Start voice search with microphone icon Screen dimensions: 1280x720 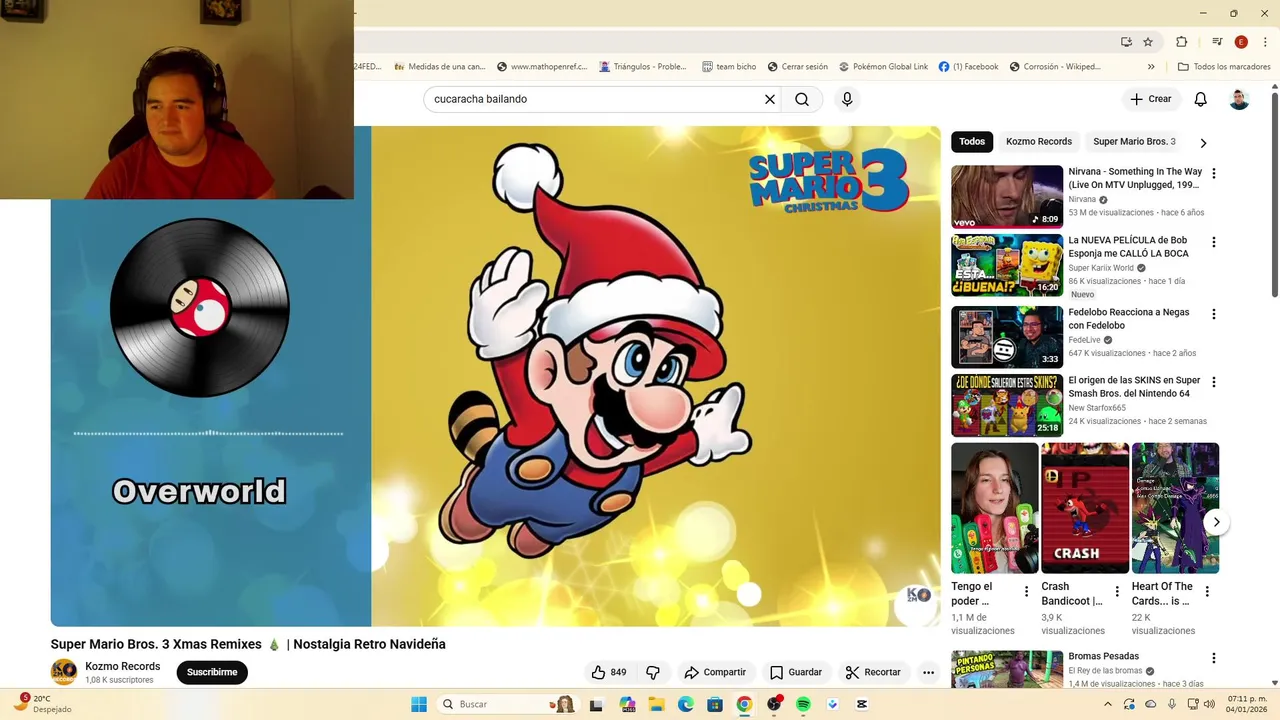tap(847, 99)
